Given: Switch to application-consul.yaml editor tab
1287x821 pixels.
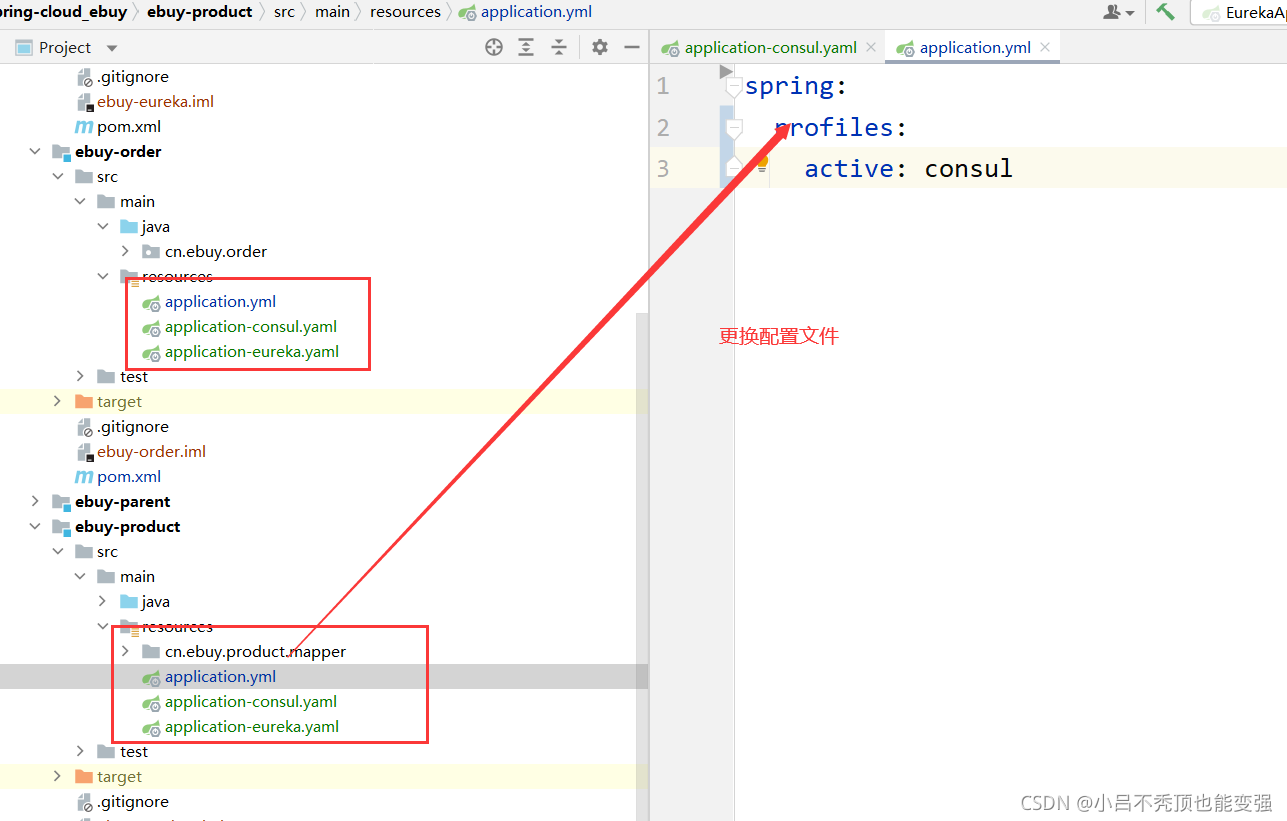Looking at the screenshot, I should pos(771,47).
